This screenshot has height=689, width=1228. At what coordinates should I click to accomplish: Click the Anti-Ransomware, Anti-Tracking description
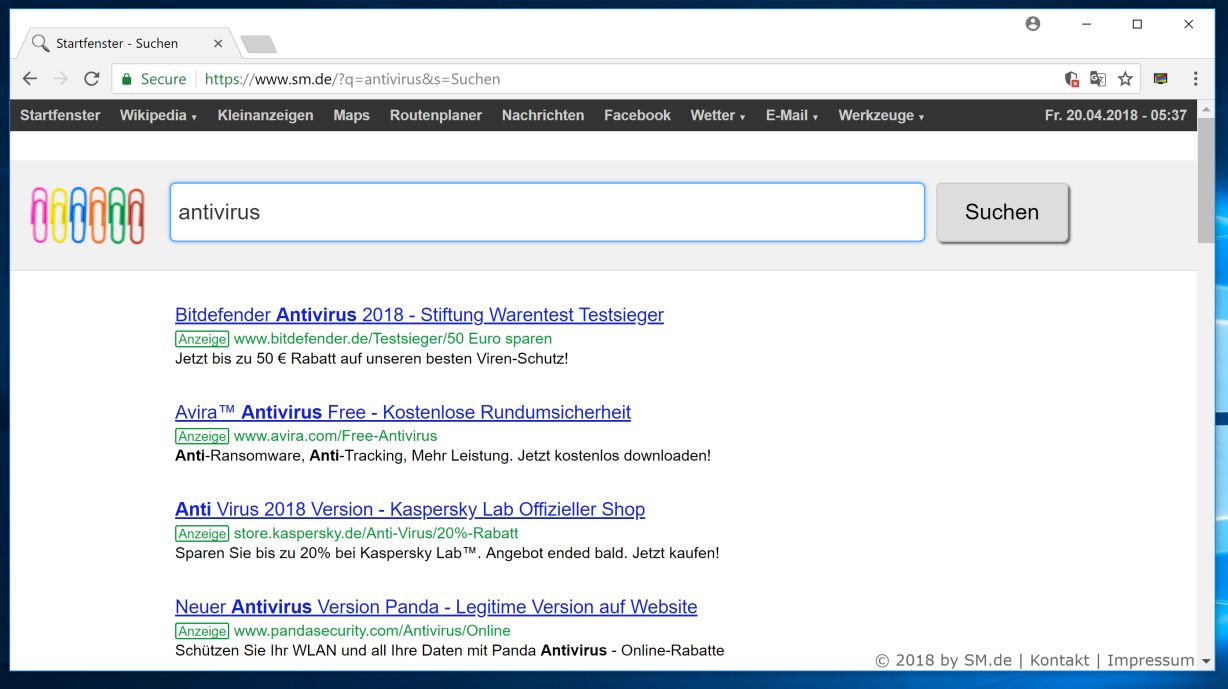pos(443,455)
